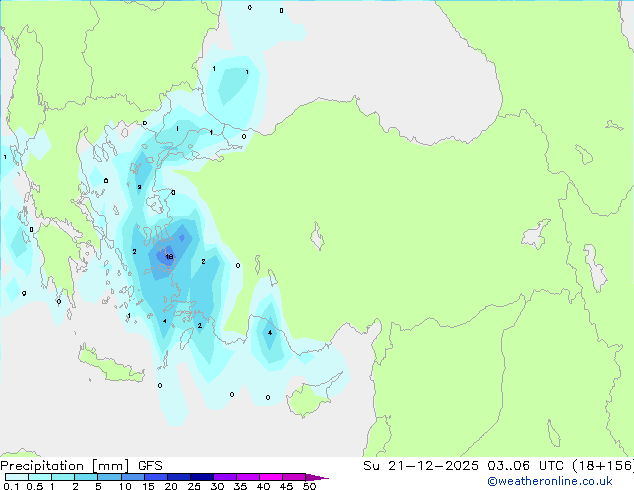Pick legend swatch between 15 and 20

(156, 477)
